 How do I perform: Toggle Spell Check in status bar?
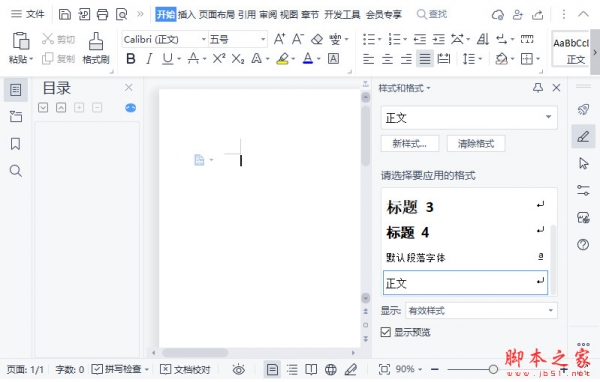[120, 369]
